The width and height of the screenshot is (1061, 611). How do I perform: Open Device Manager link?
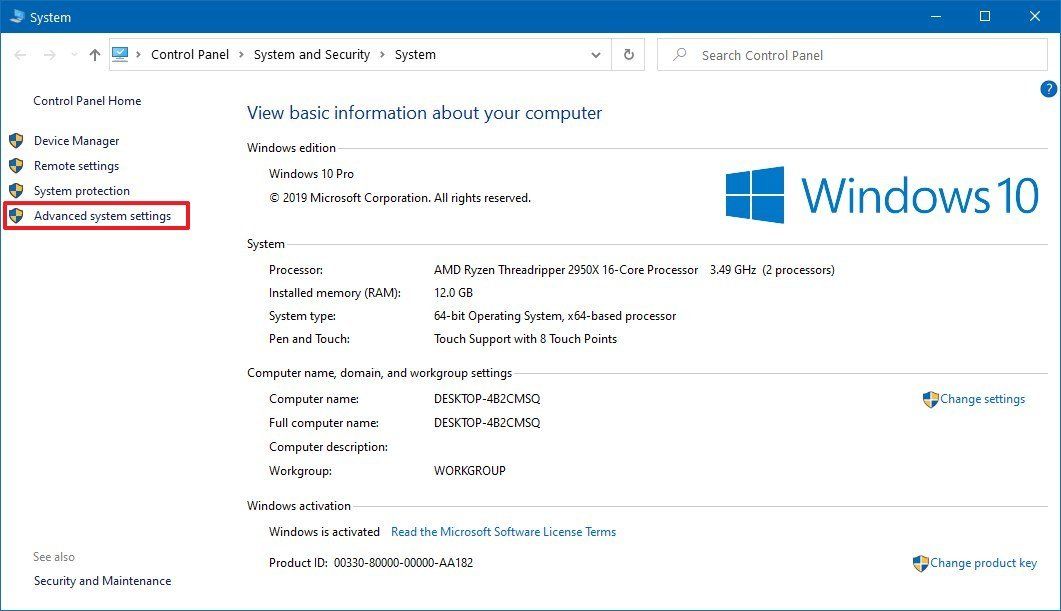76,141
